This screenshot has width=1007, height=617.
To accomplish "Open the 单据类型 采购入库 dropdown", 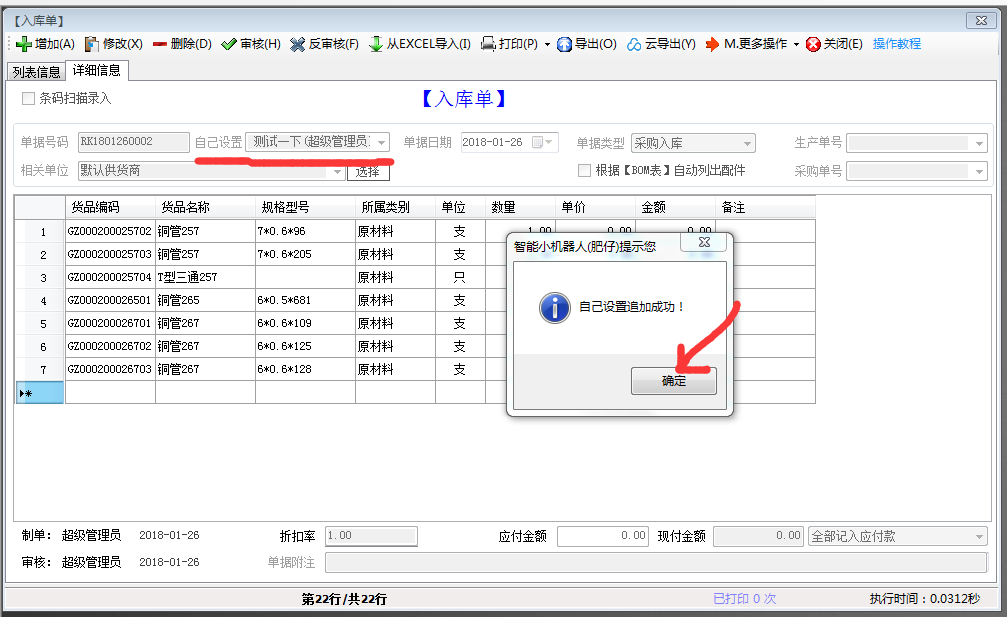I will point(746,143).
